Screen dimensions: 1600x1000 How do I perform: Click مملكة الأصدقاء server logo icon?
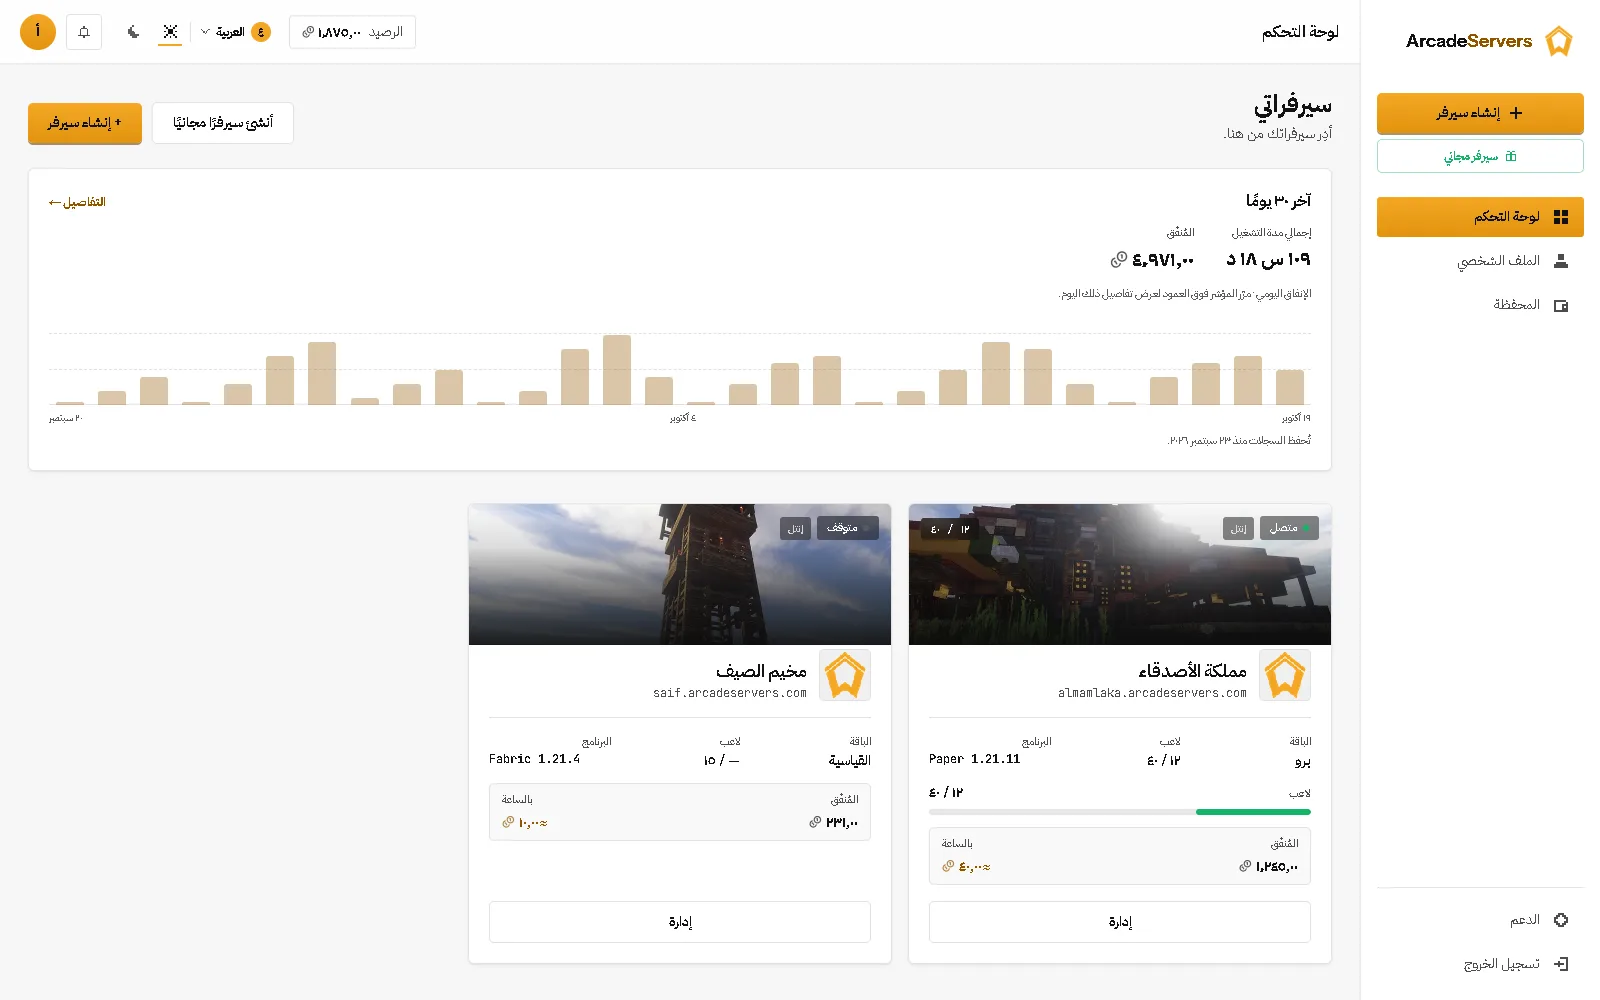(1285, 675)
